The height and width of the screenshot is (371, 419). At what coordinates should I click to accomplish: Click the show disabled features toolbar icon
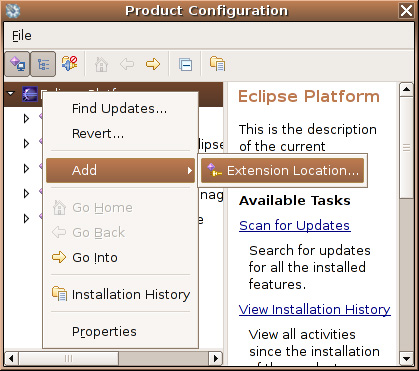[x=70, y=64]
